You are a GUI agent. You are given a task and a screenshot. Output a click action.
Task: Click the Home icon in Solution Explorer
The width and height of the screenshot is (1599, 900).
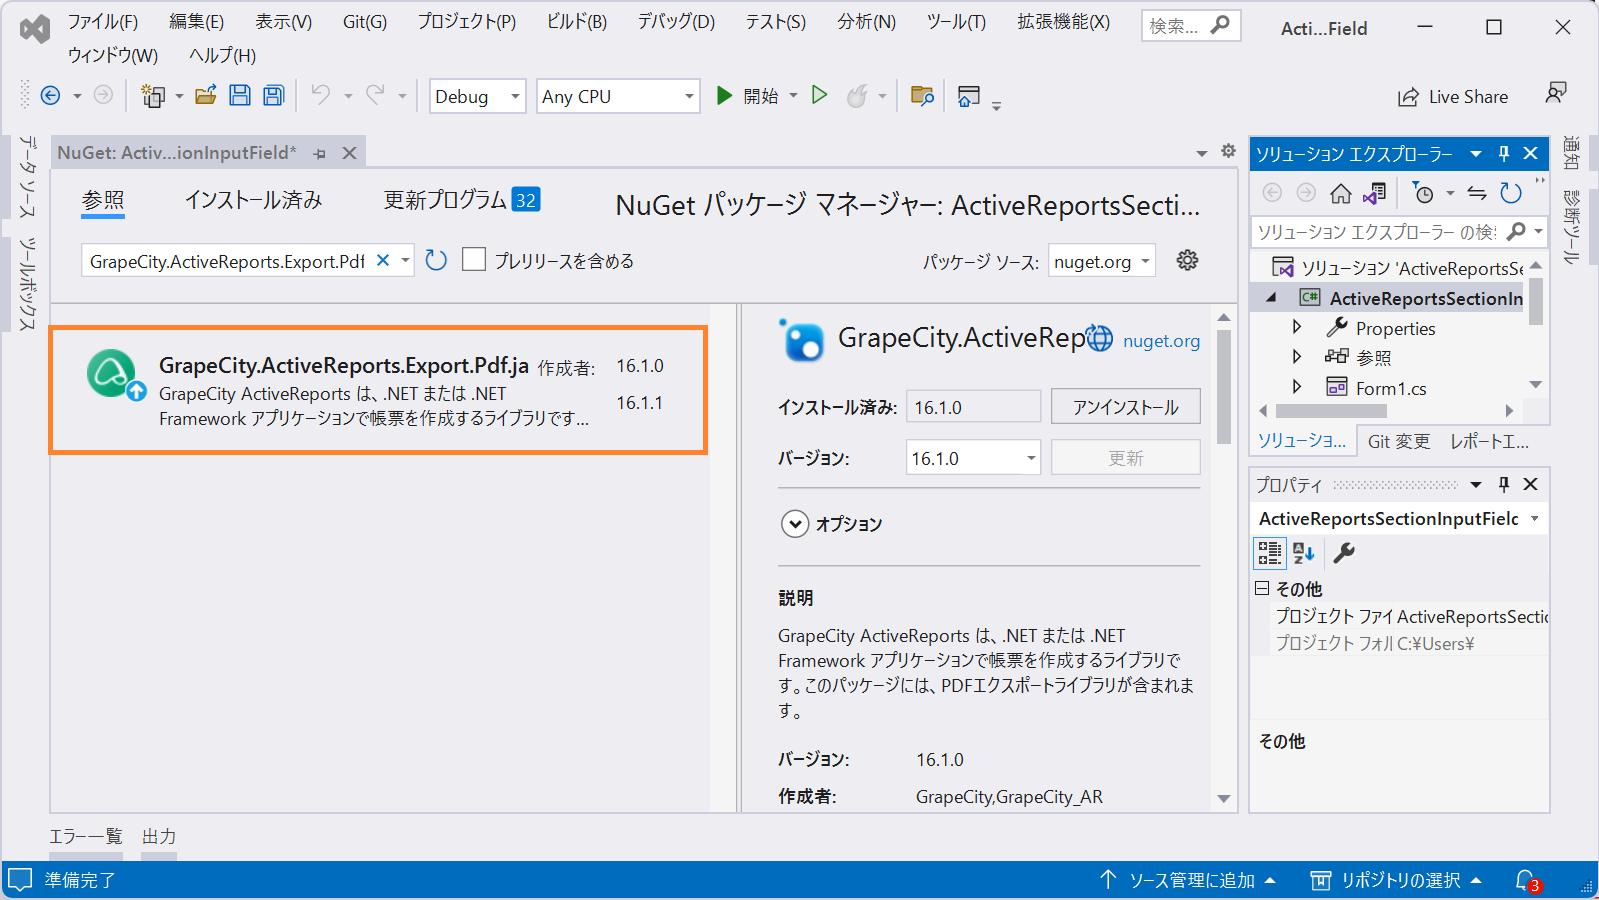coord(1340,192)
